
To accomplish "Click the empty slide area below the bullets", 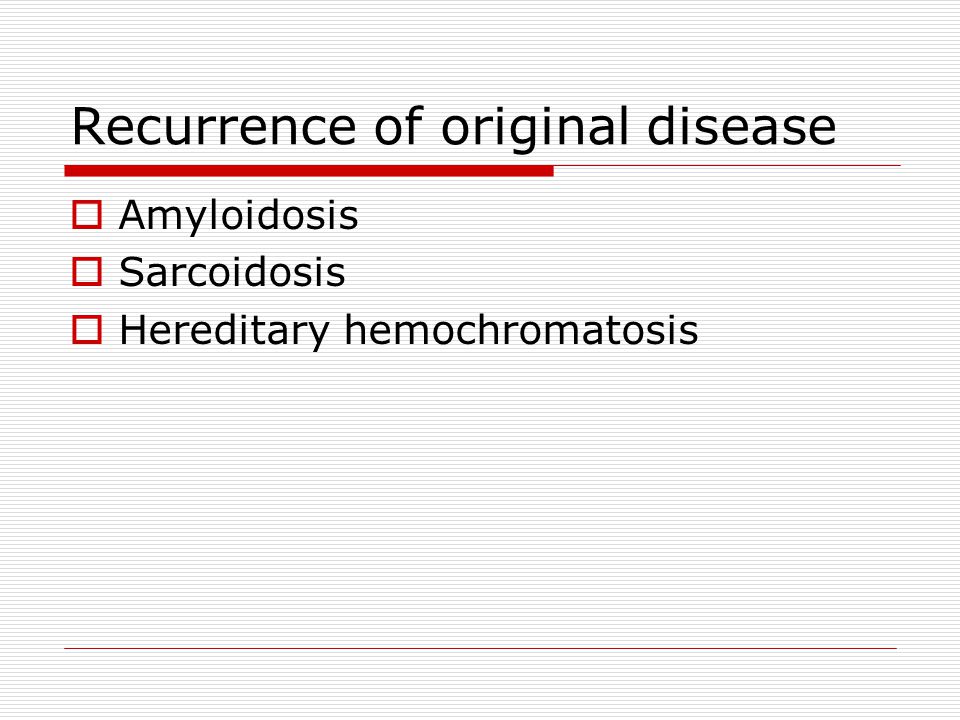I will (x=481, y=496).
